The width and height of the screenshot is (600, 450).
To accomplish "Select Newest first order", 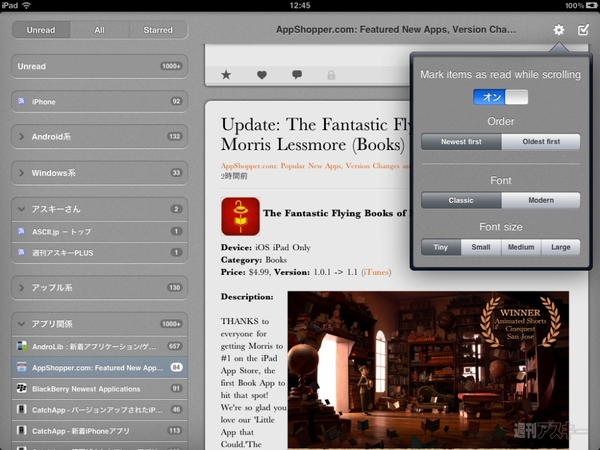I will click(461, 142).
